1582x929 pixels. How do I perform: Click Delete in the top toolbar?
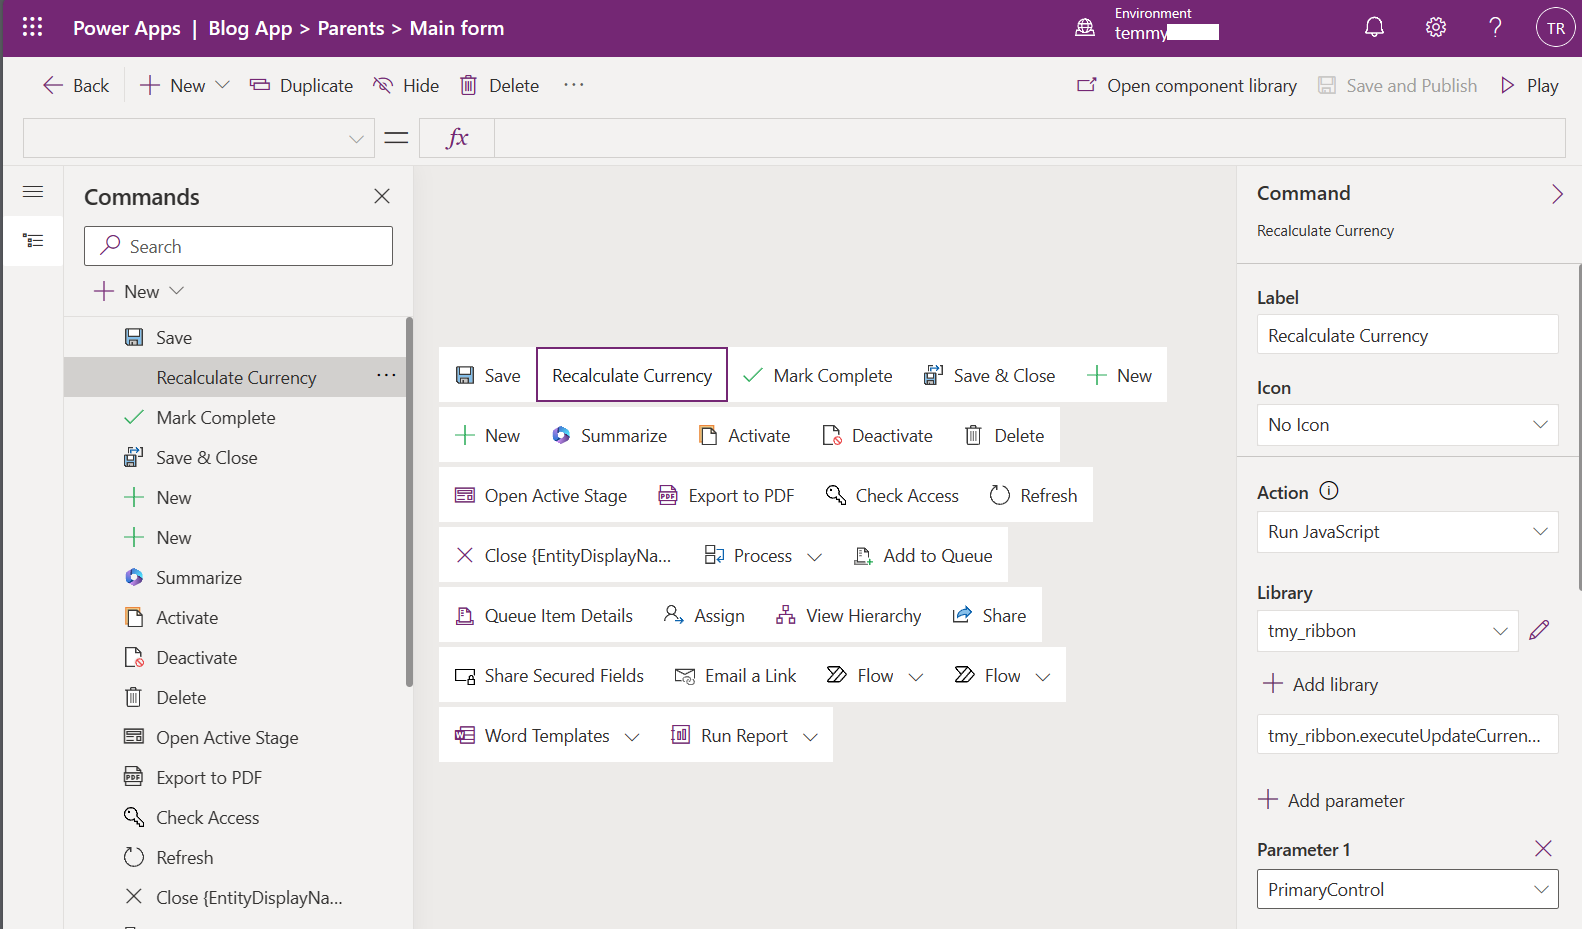[499, 85]
